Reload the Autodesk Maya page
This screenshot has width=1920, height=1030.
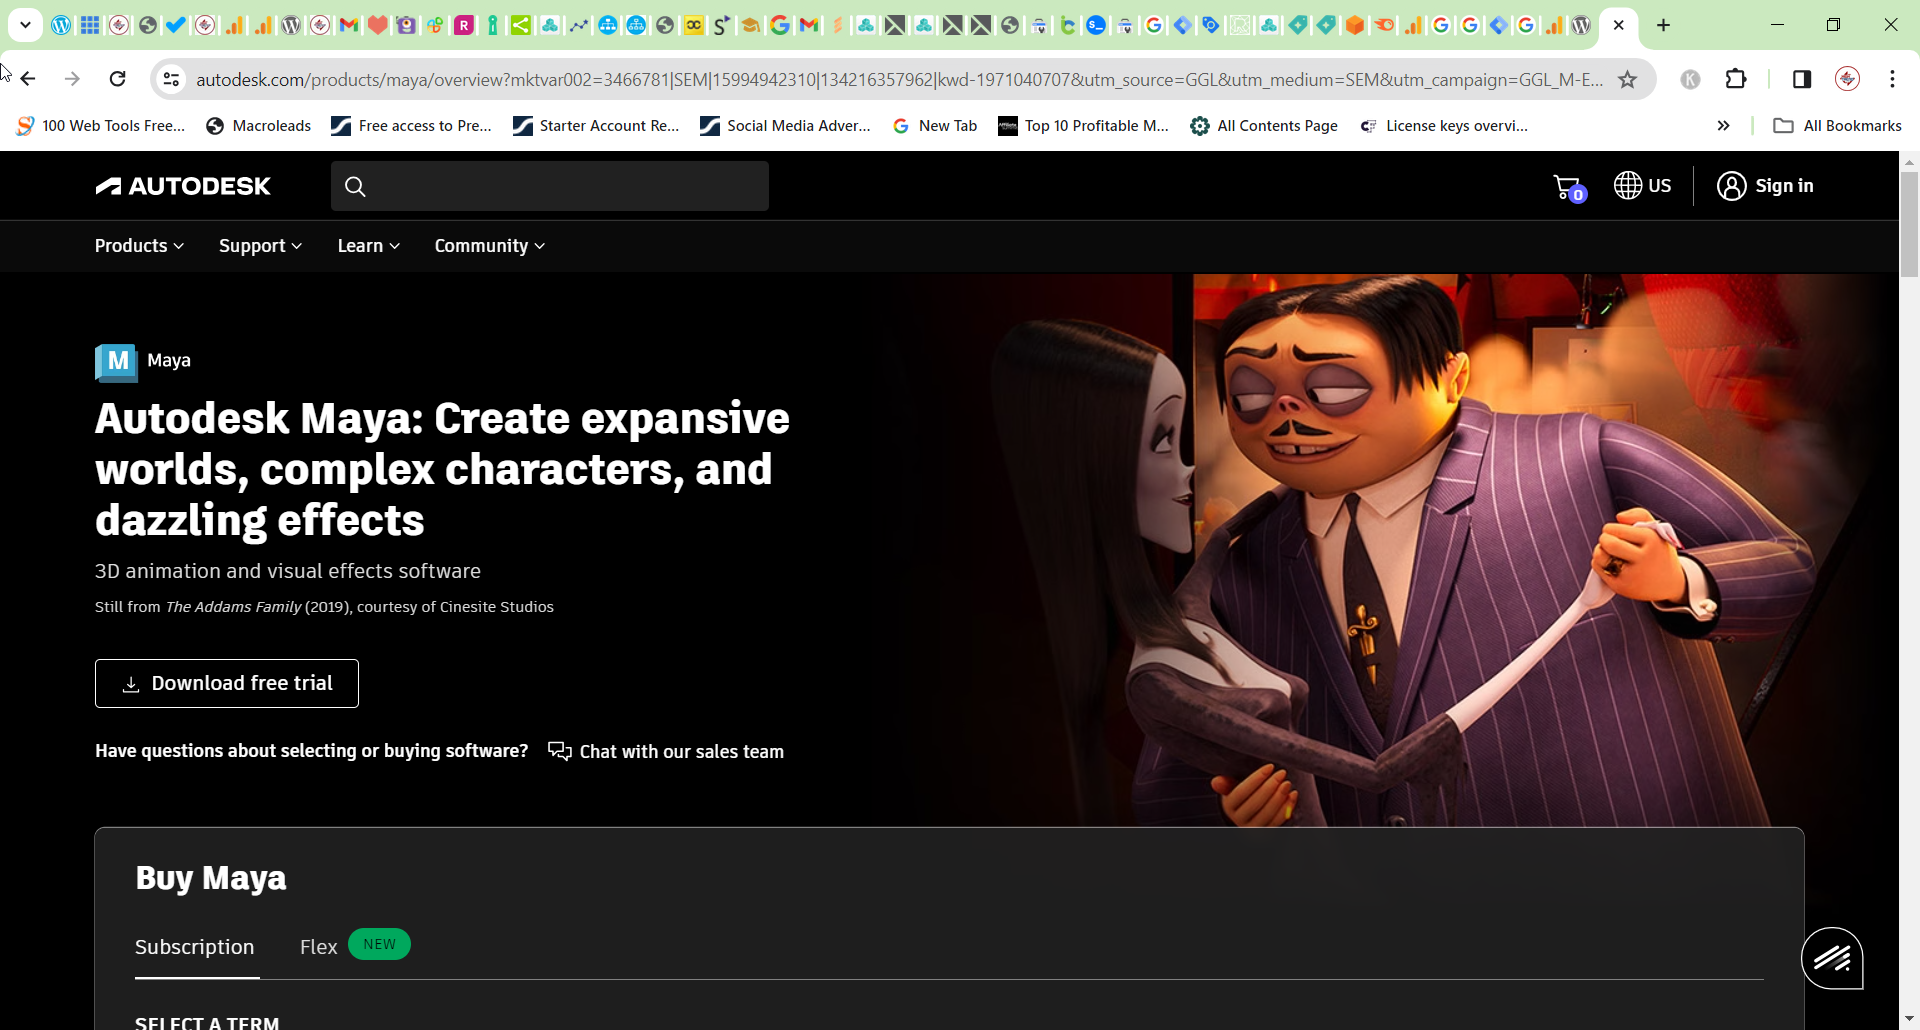coord(117,79)
